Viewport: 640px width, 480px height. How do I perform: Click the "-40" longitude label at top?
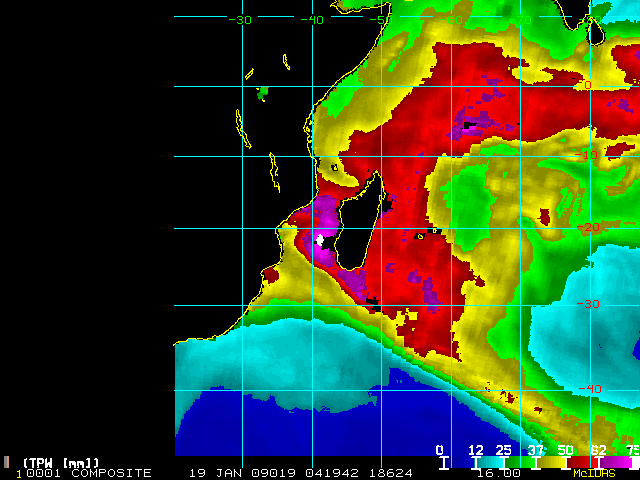coord(313,20)
